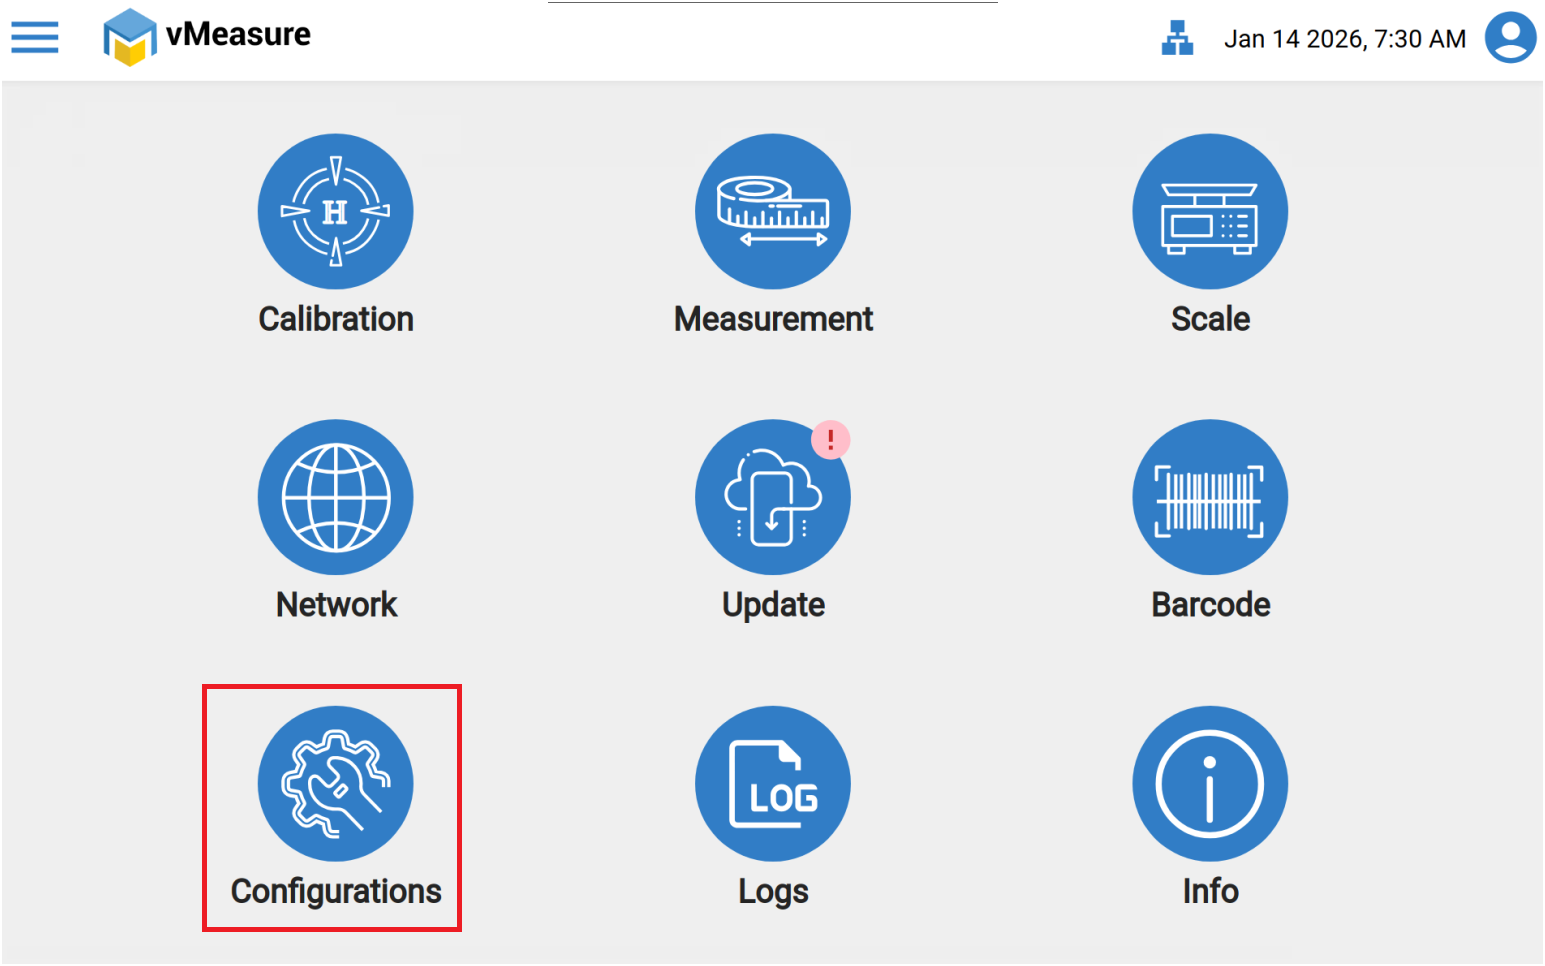Click the Calibration text label
The height and width of the screenshot is (966, 1545).
click(336, 319)
